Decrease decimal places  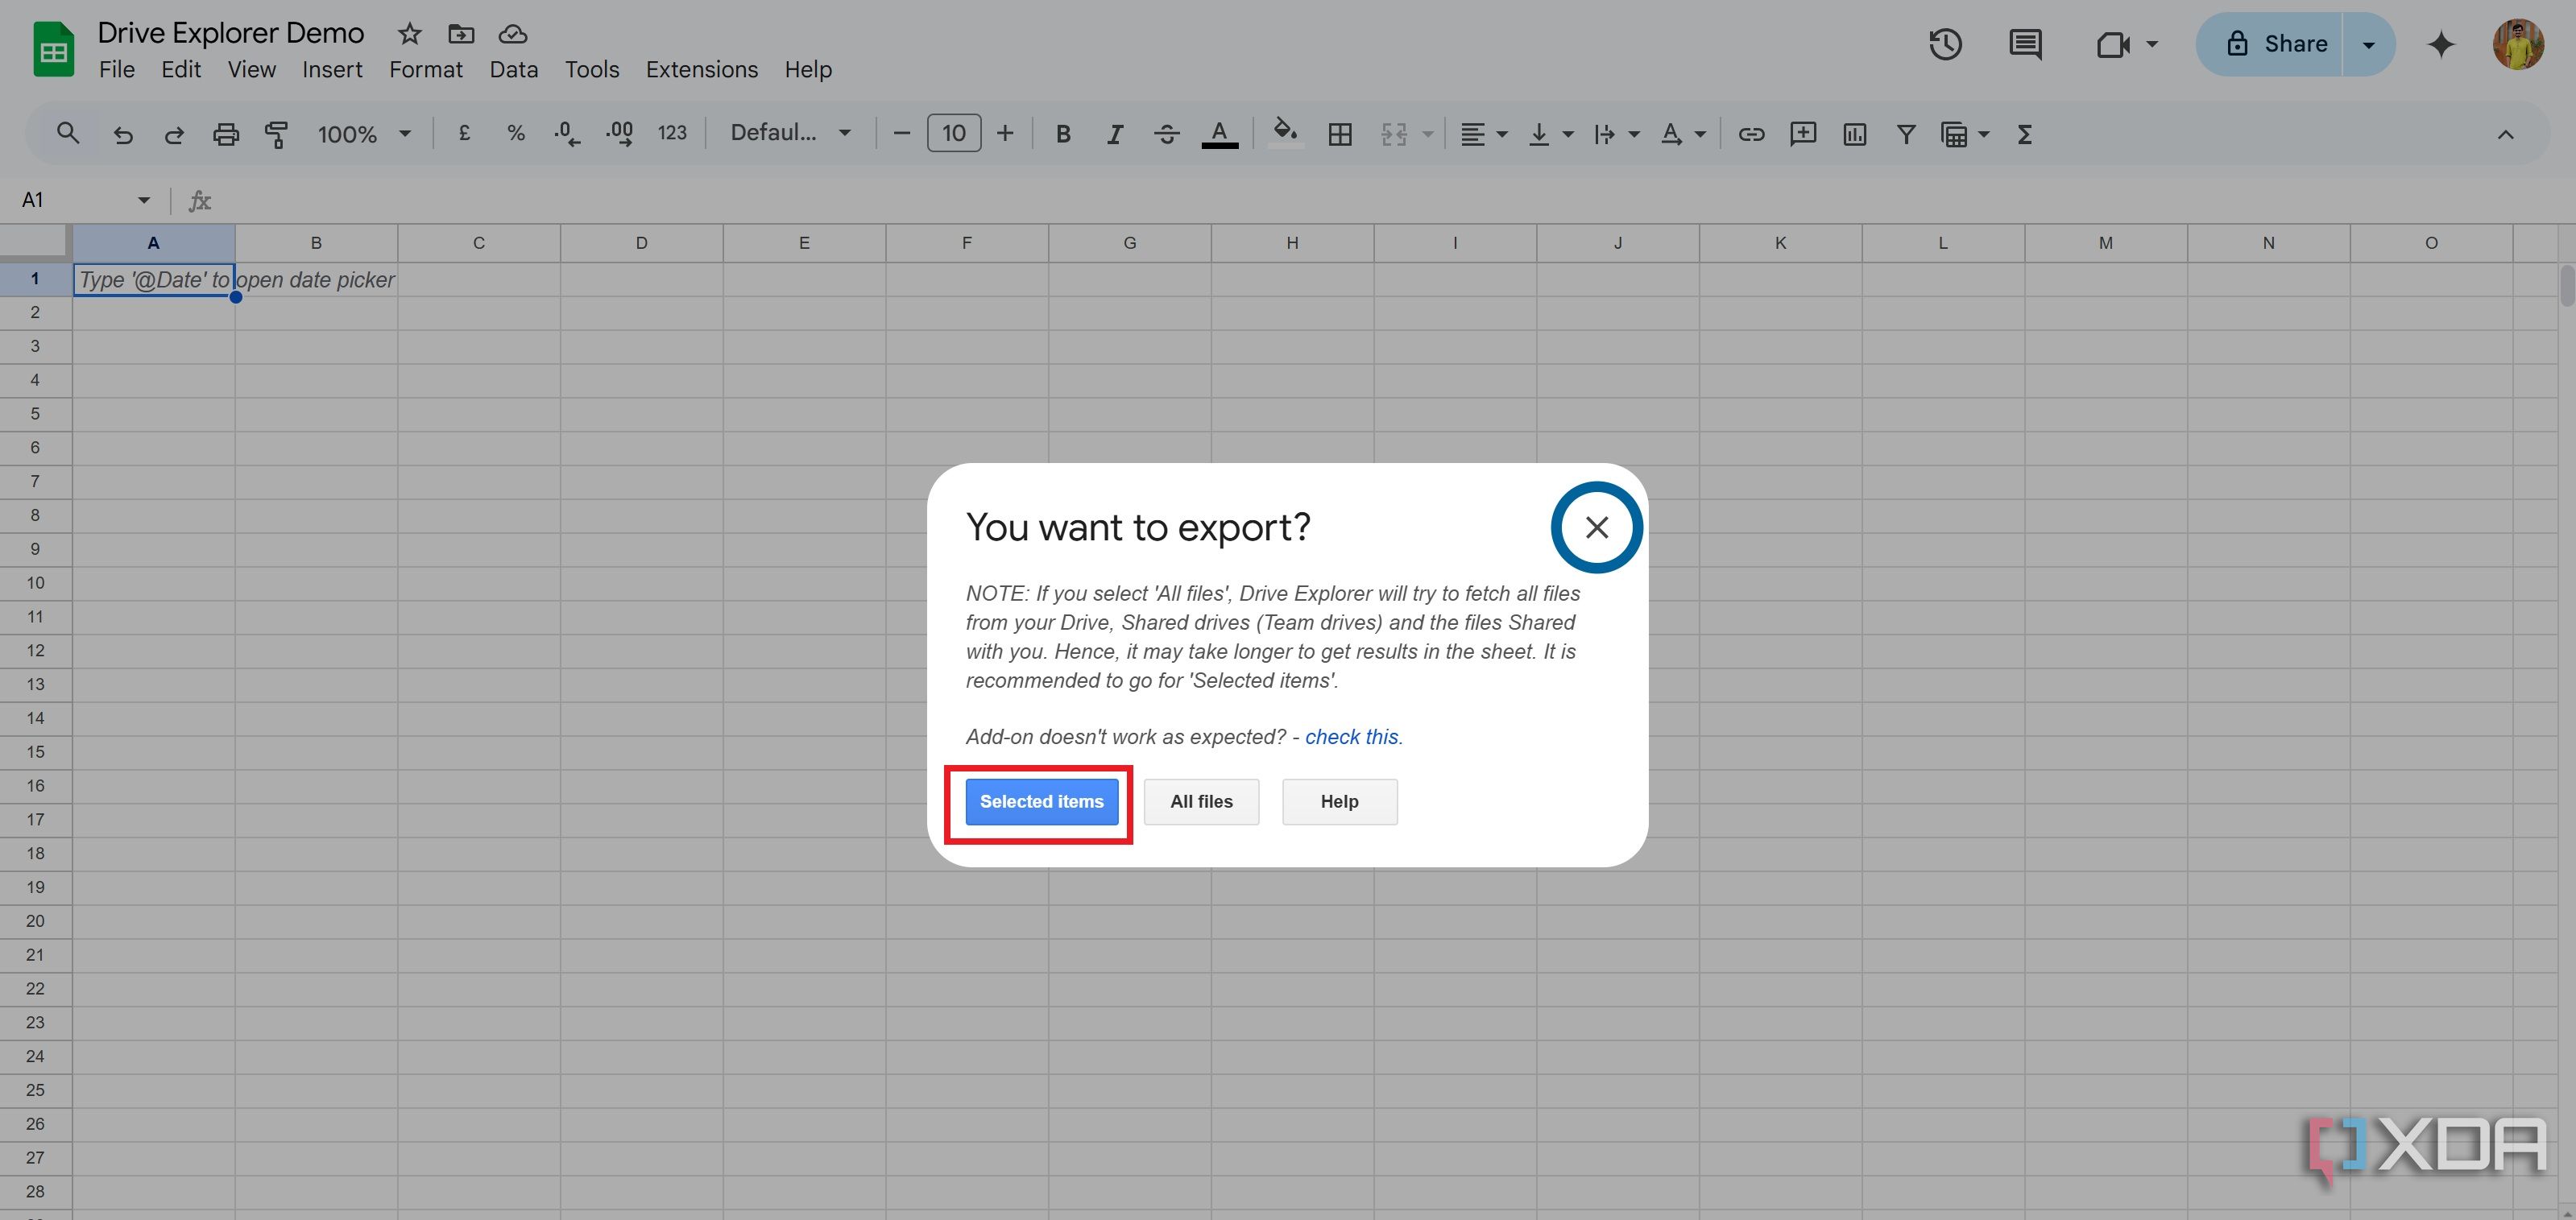coord(567,133)
